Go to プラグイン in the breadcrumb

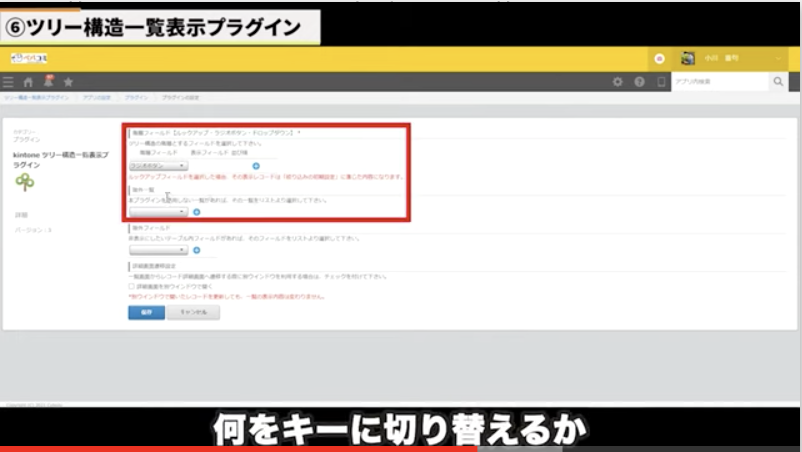(x=136, y=98)
